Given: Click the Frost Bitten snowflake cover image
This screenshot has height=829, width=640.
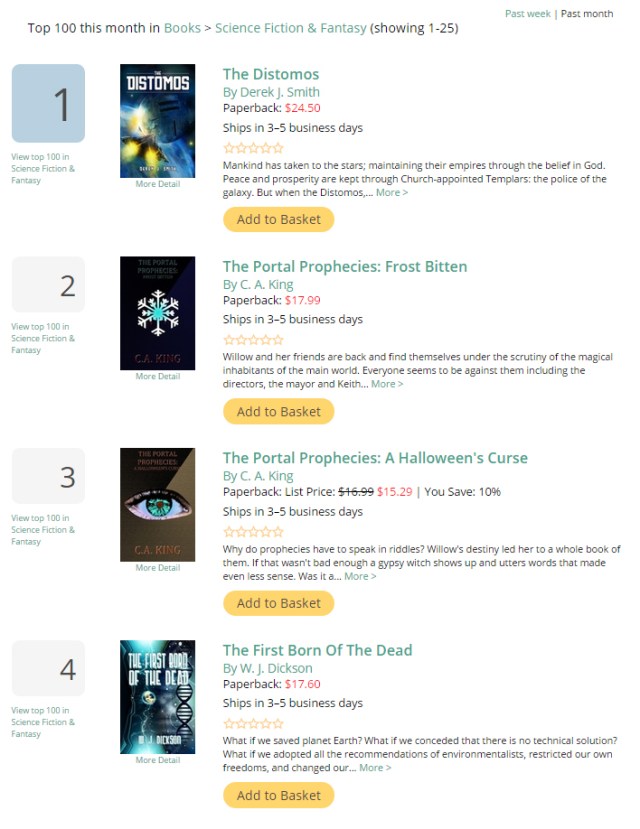Looking at the screenshot, I should [157, 313].
